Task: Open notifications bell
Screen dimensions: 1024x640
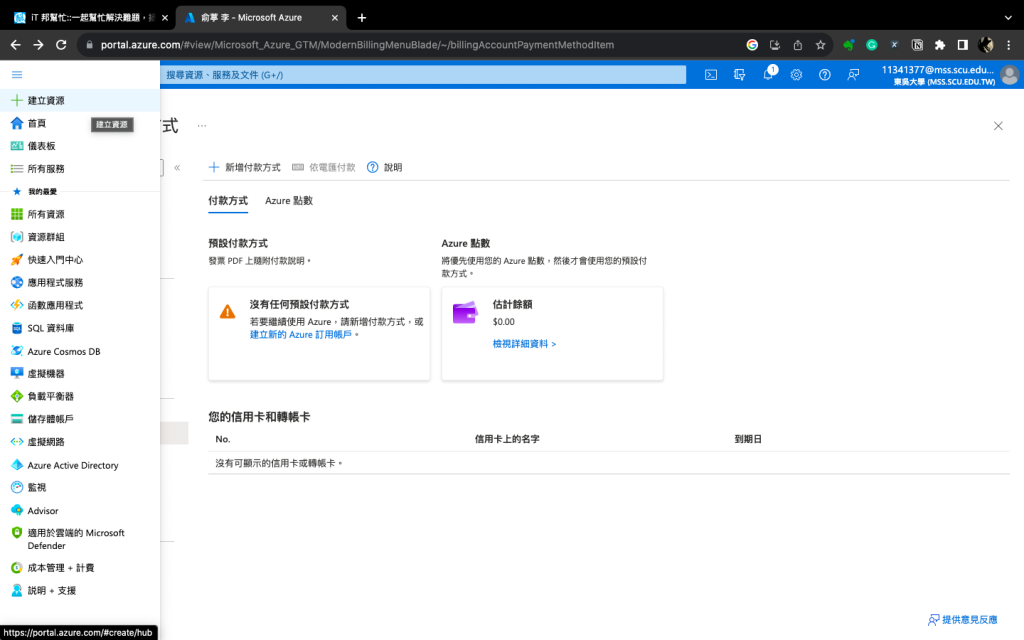Action: coord(768,74)
